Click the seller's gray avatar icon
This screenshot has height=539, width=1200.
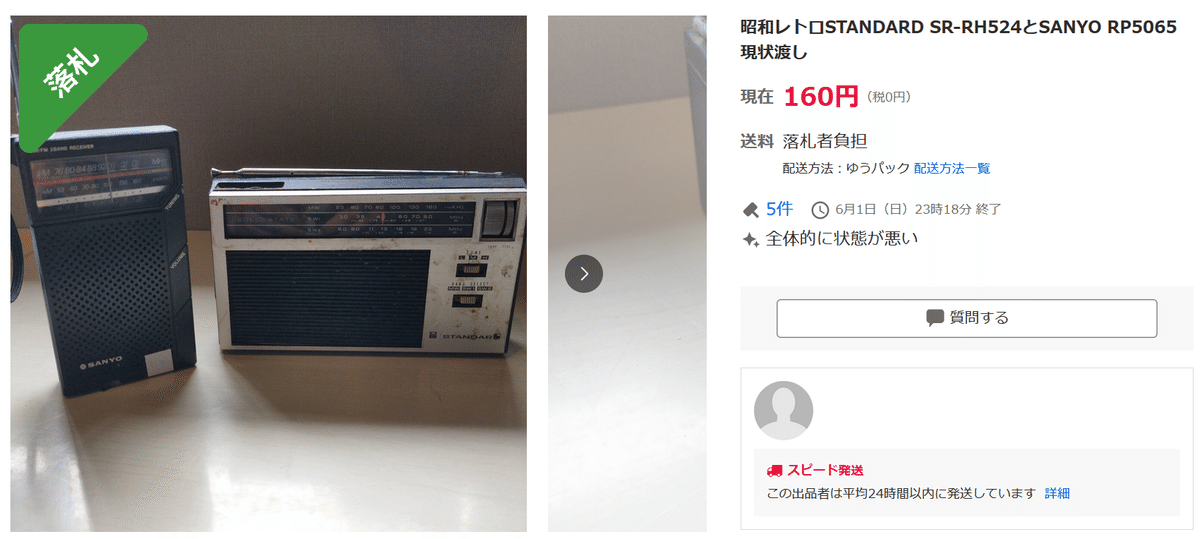pyautogui.click(x=783, y=410)
